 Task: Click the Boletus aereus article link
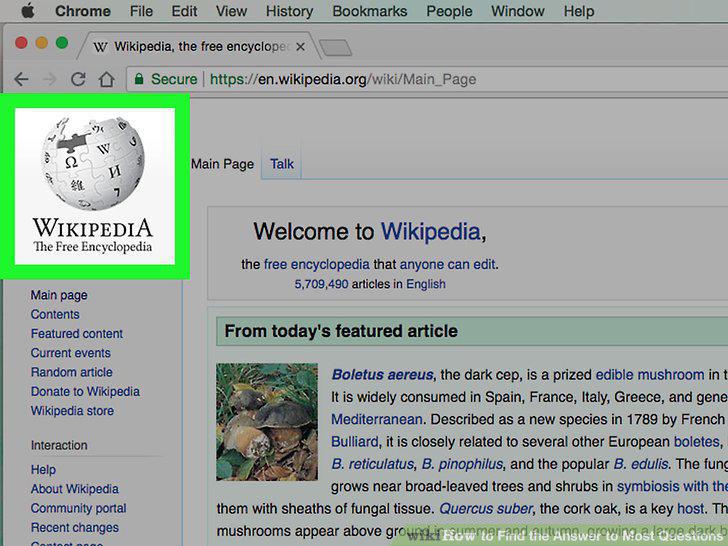(x=383, y=375)
